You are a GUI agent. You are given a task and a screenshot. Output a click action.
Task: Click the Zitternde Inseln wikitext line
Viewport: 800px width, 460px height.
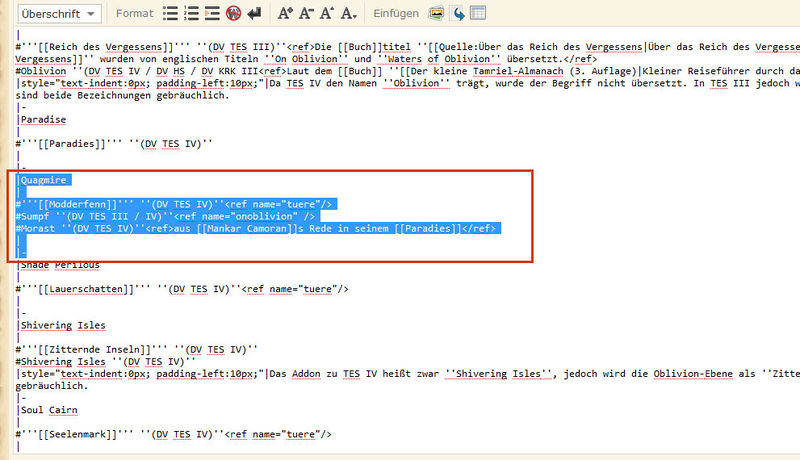[130, 349]
